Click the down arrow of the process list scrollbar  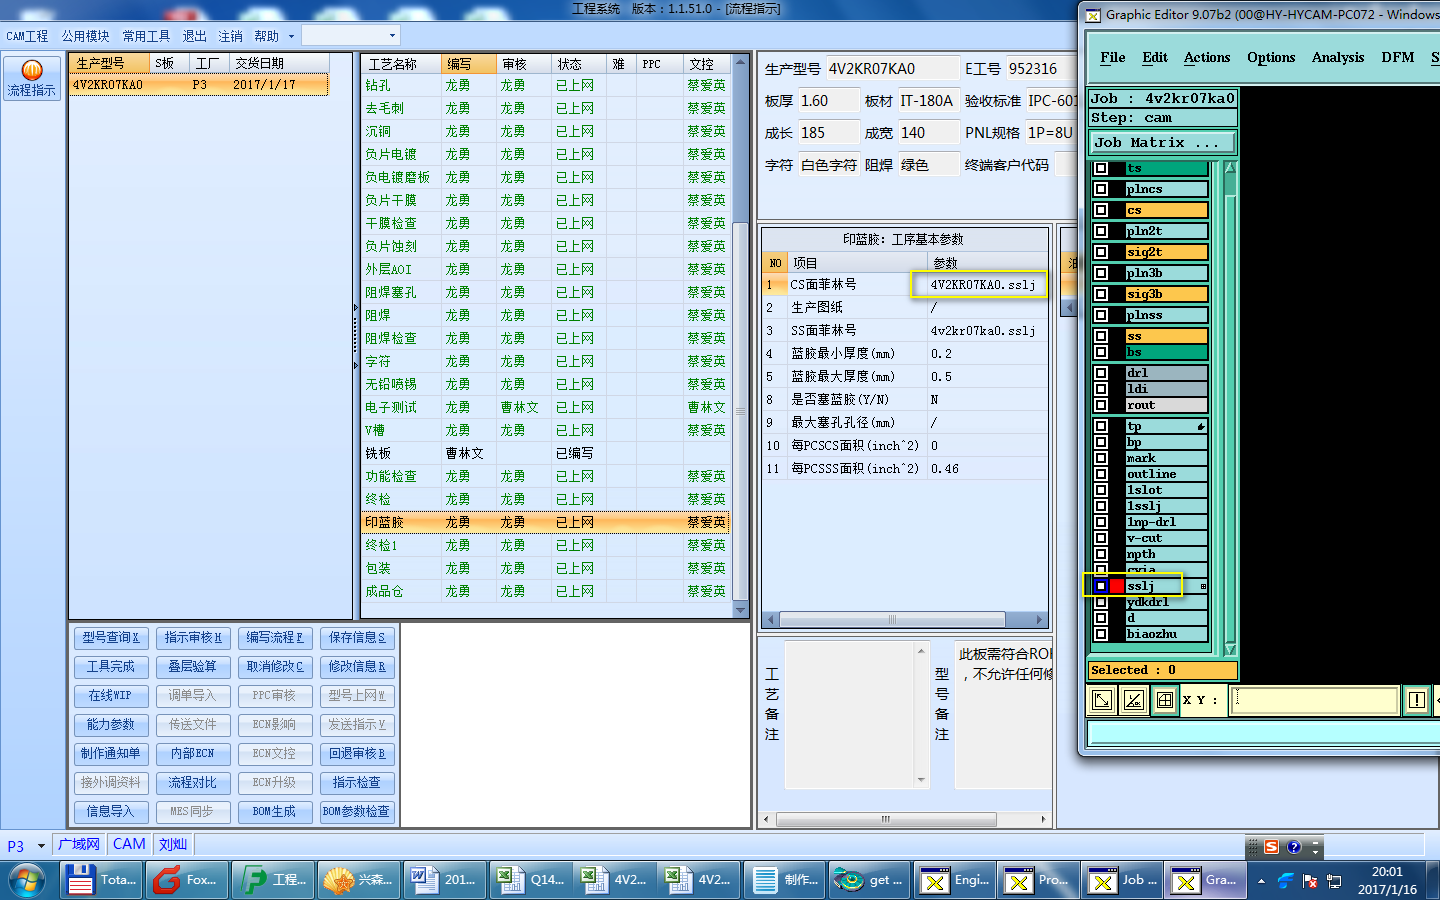pos(741,610)
